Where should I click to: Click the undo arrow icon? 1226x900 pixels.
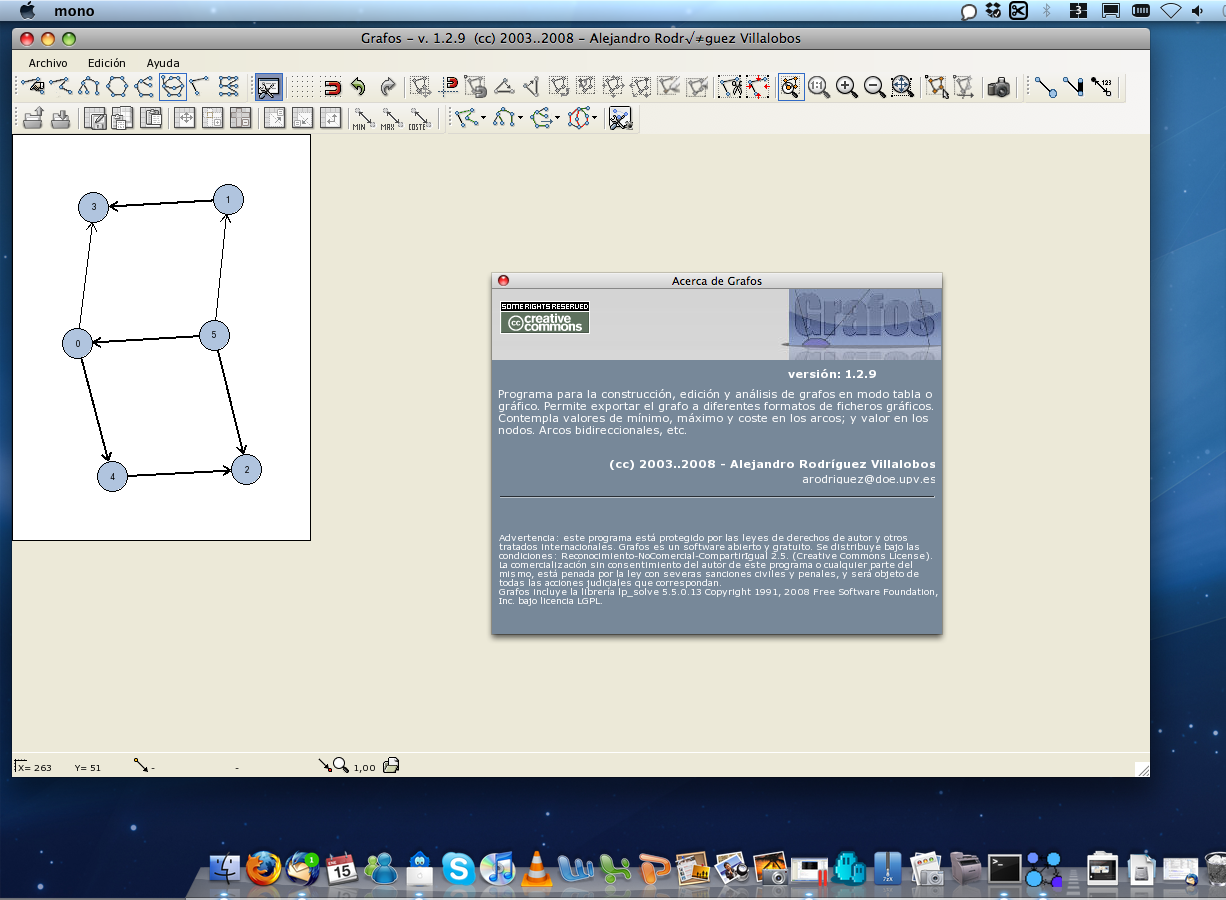pos(358,88)
